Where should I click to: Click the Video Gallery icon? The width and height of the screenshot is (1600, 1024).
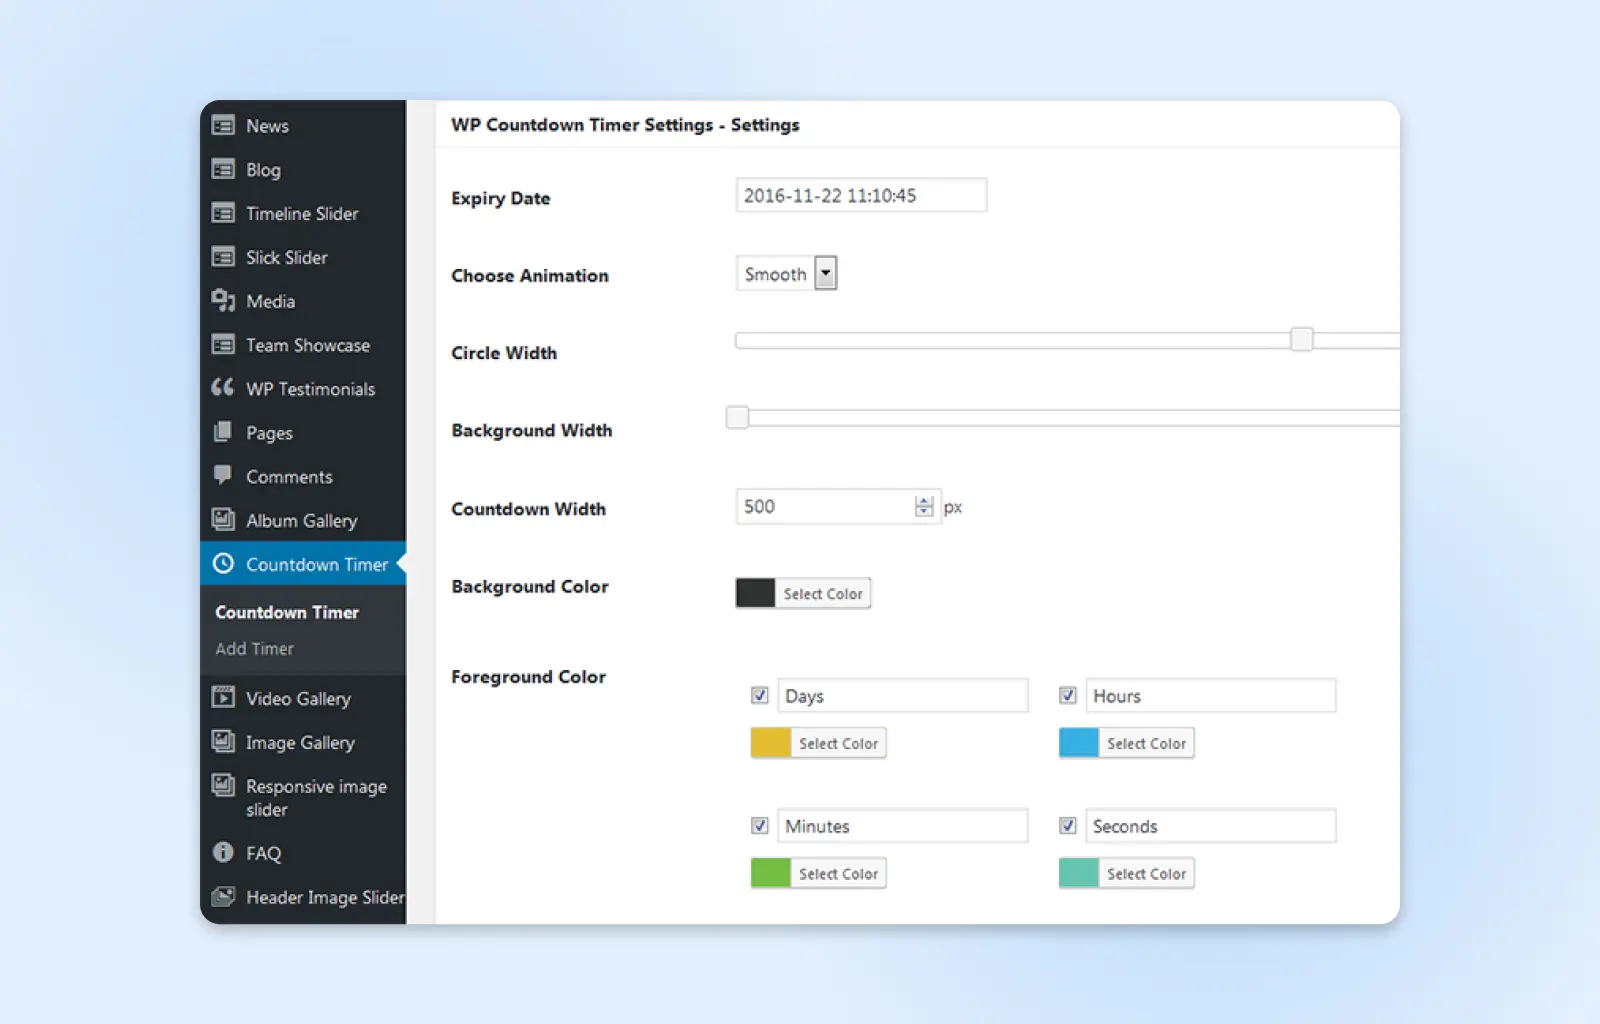[223, 697]
